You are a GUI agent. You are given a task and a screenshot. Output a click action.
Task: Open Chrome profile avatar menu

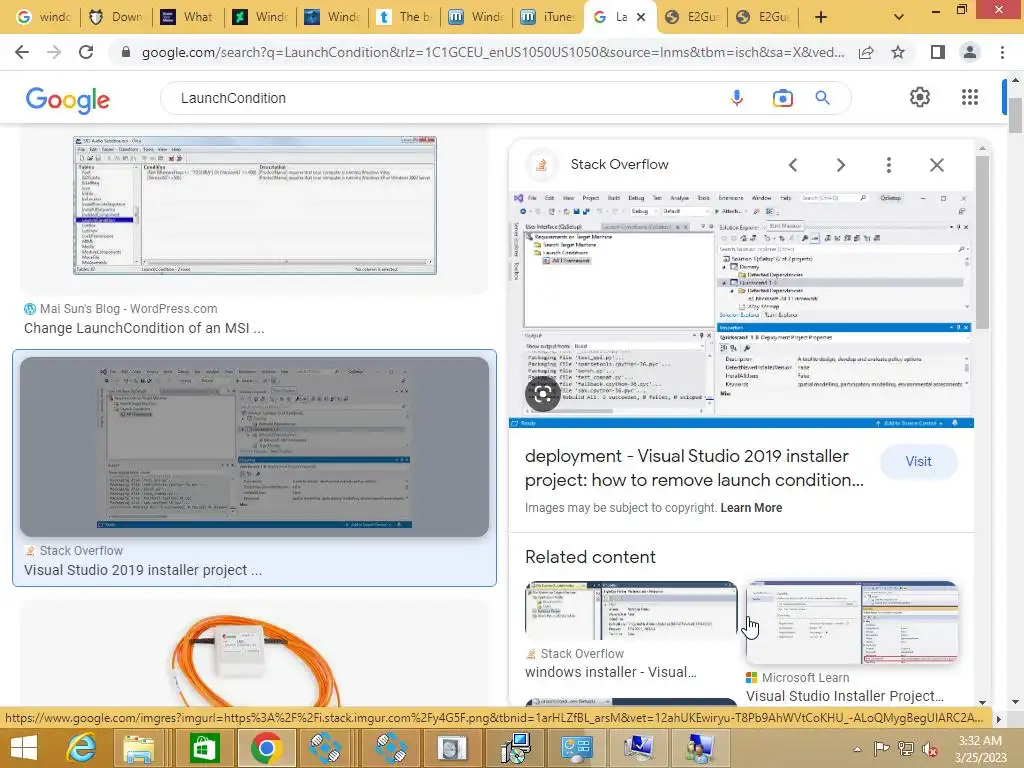[970, 52]
